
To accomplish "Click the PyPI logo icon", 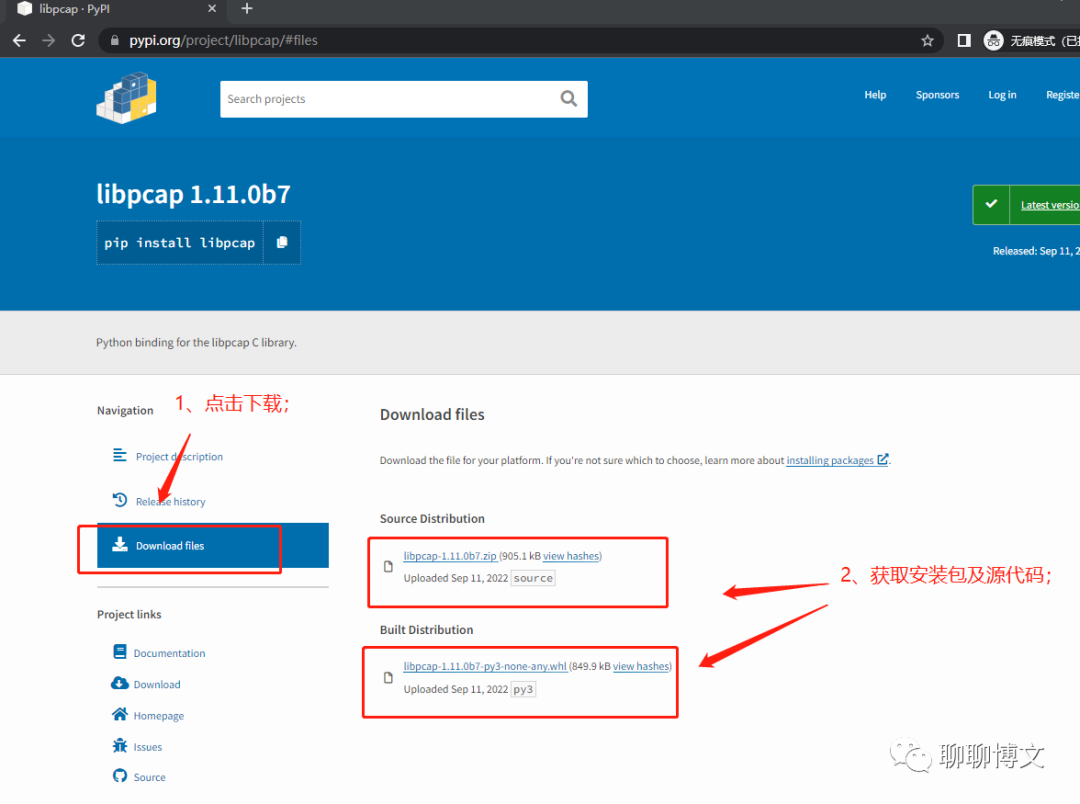I will coord(126,97).
